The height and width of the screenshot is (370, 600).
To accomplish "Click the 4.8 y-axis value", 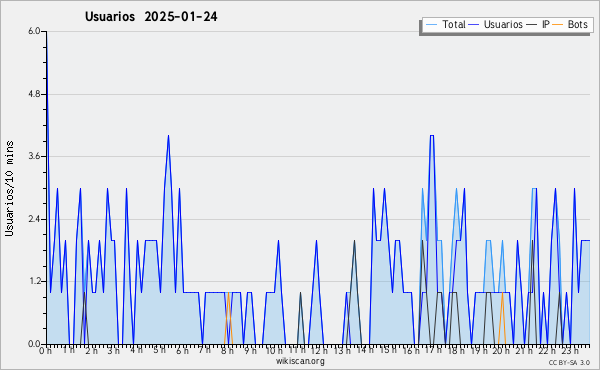I will (x=34, y=94).
